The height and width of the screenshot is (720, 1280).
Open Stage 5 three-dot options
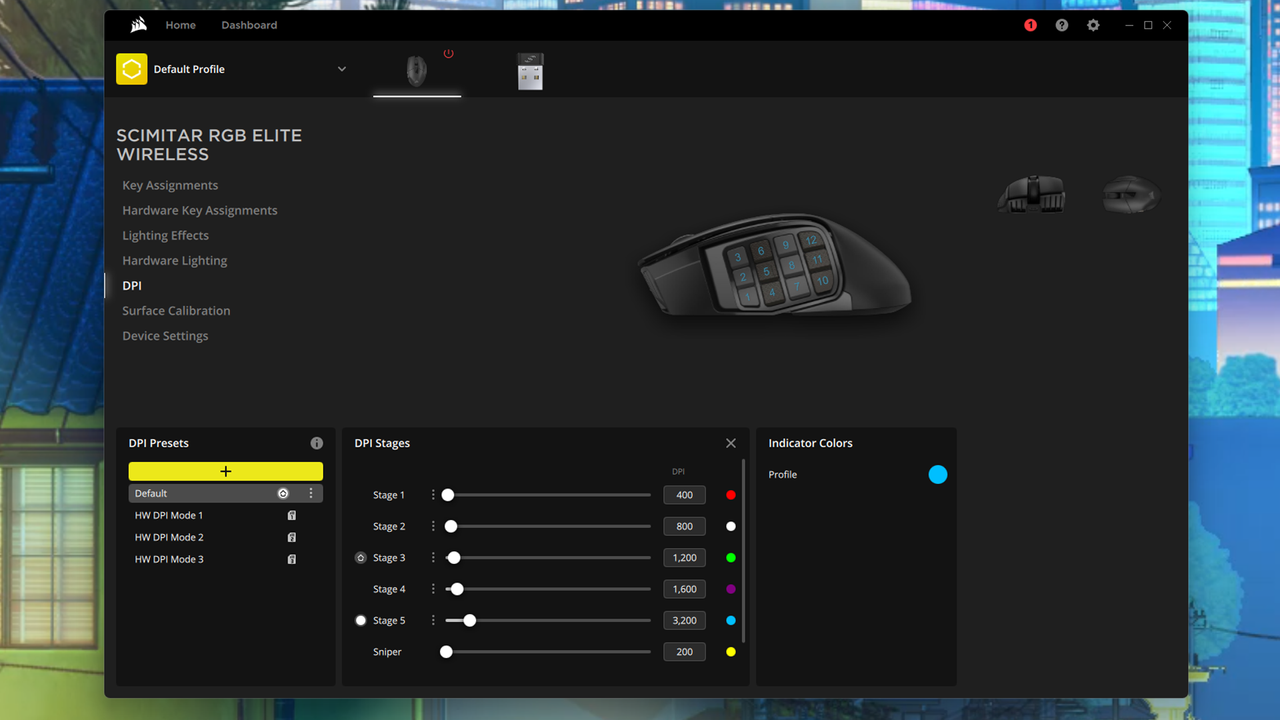click(433, 620)
